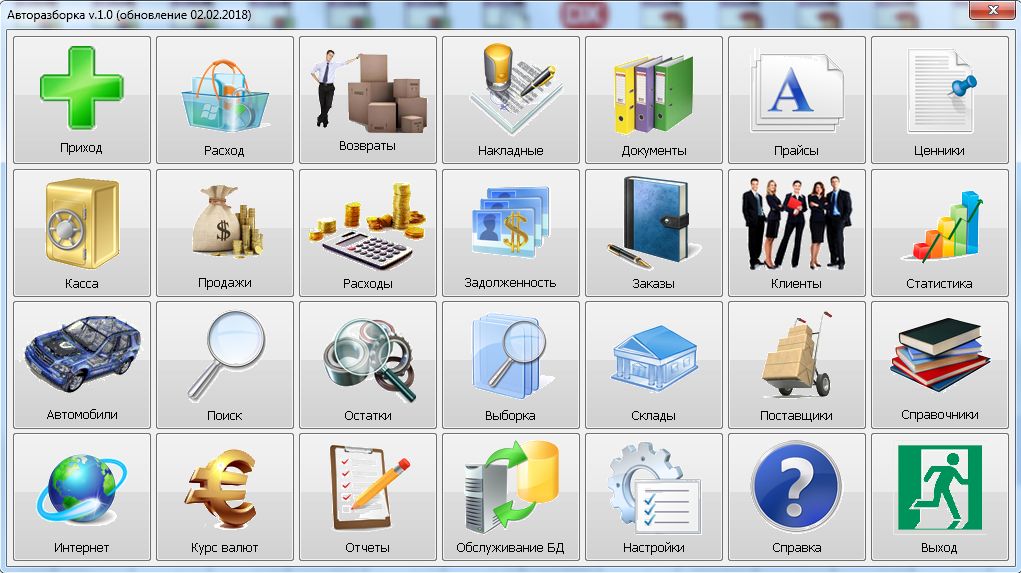The image size is (1021, 573).
Task: Open the Расходы calculator and coins tile
Action: click(367, 233)
